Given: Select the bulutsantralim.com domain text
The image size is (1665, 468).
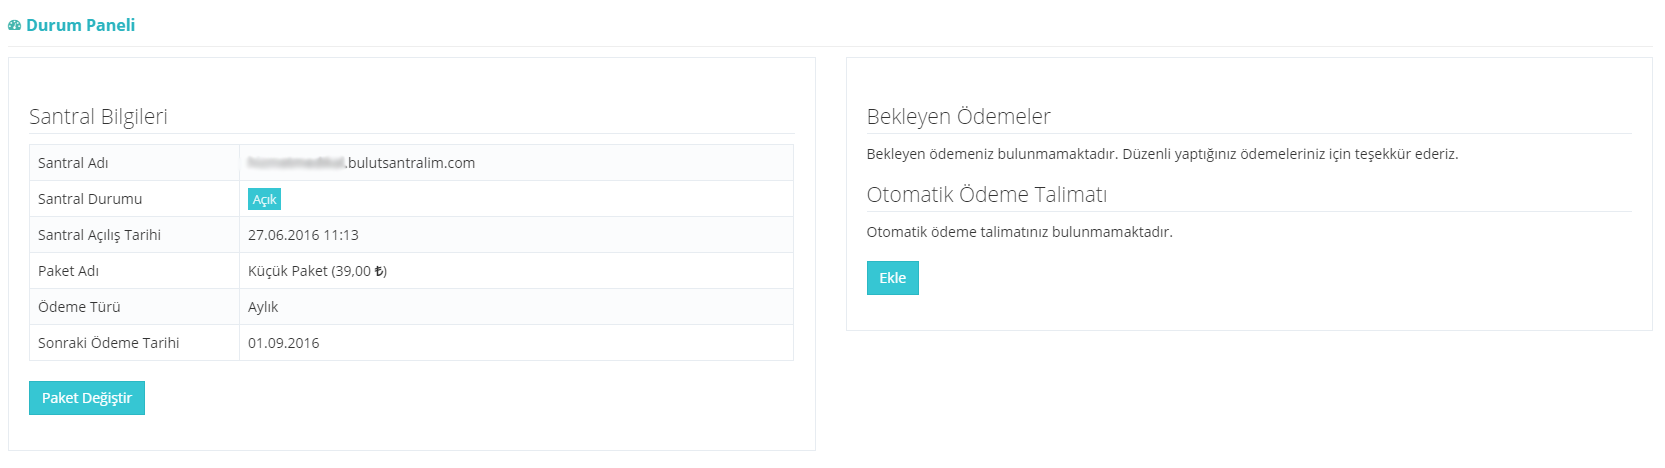Looking at the screenshot, I should coord(411,163).
